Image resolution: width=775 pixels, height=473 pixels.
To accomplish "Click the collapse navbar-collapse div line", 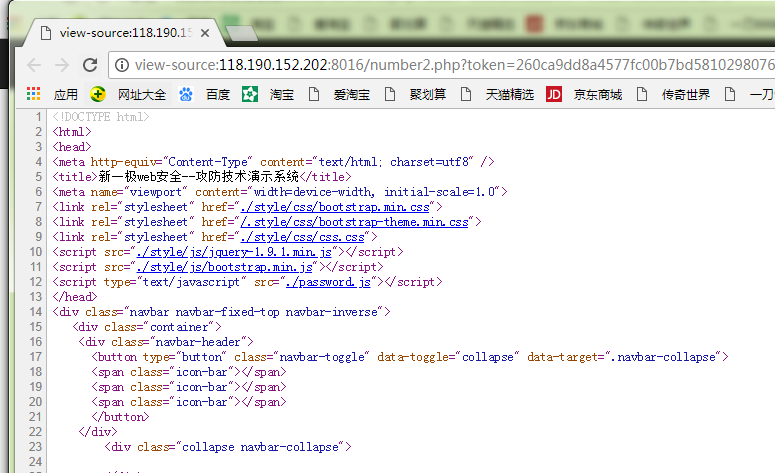I will click(228, 447).
